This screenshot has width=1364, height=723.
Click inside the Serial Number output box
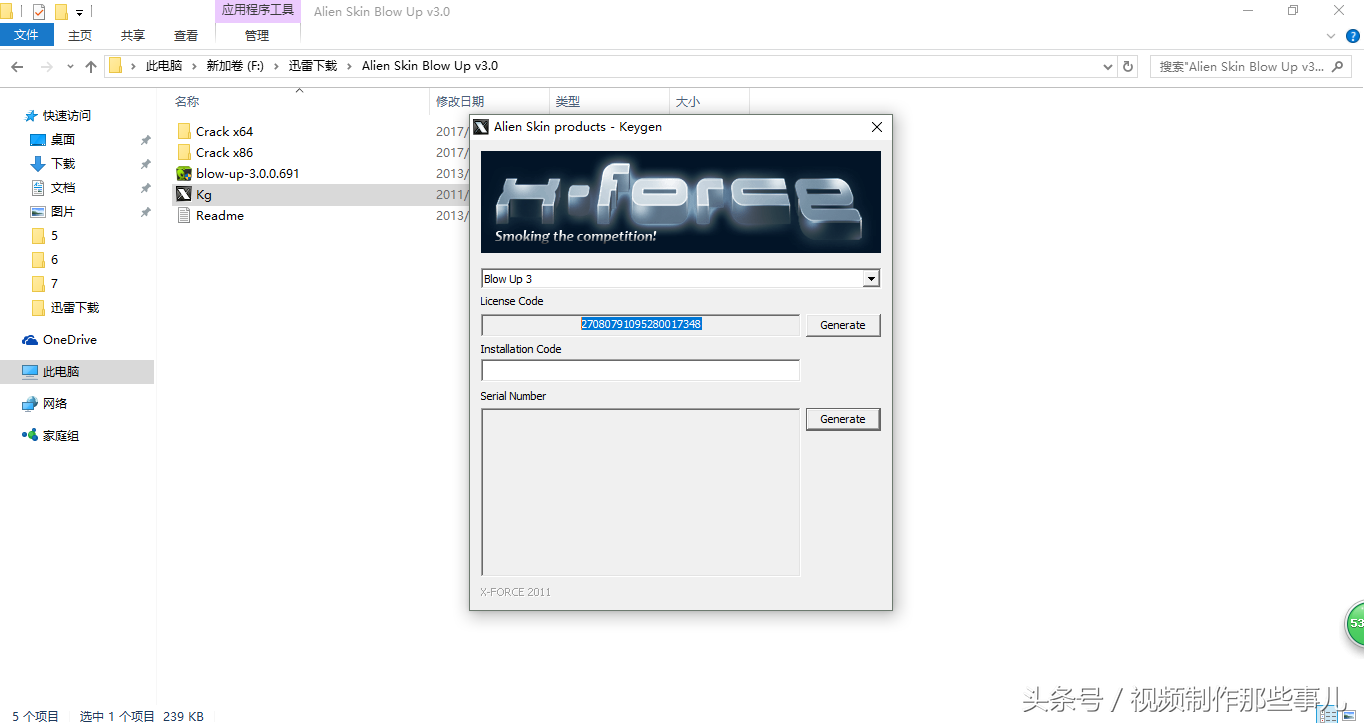[640, 492]
